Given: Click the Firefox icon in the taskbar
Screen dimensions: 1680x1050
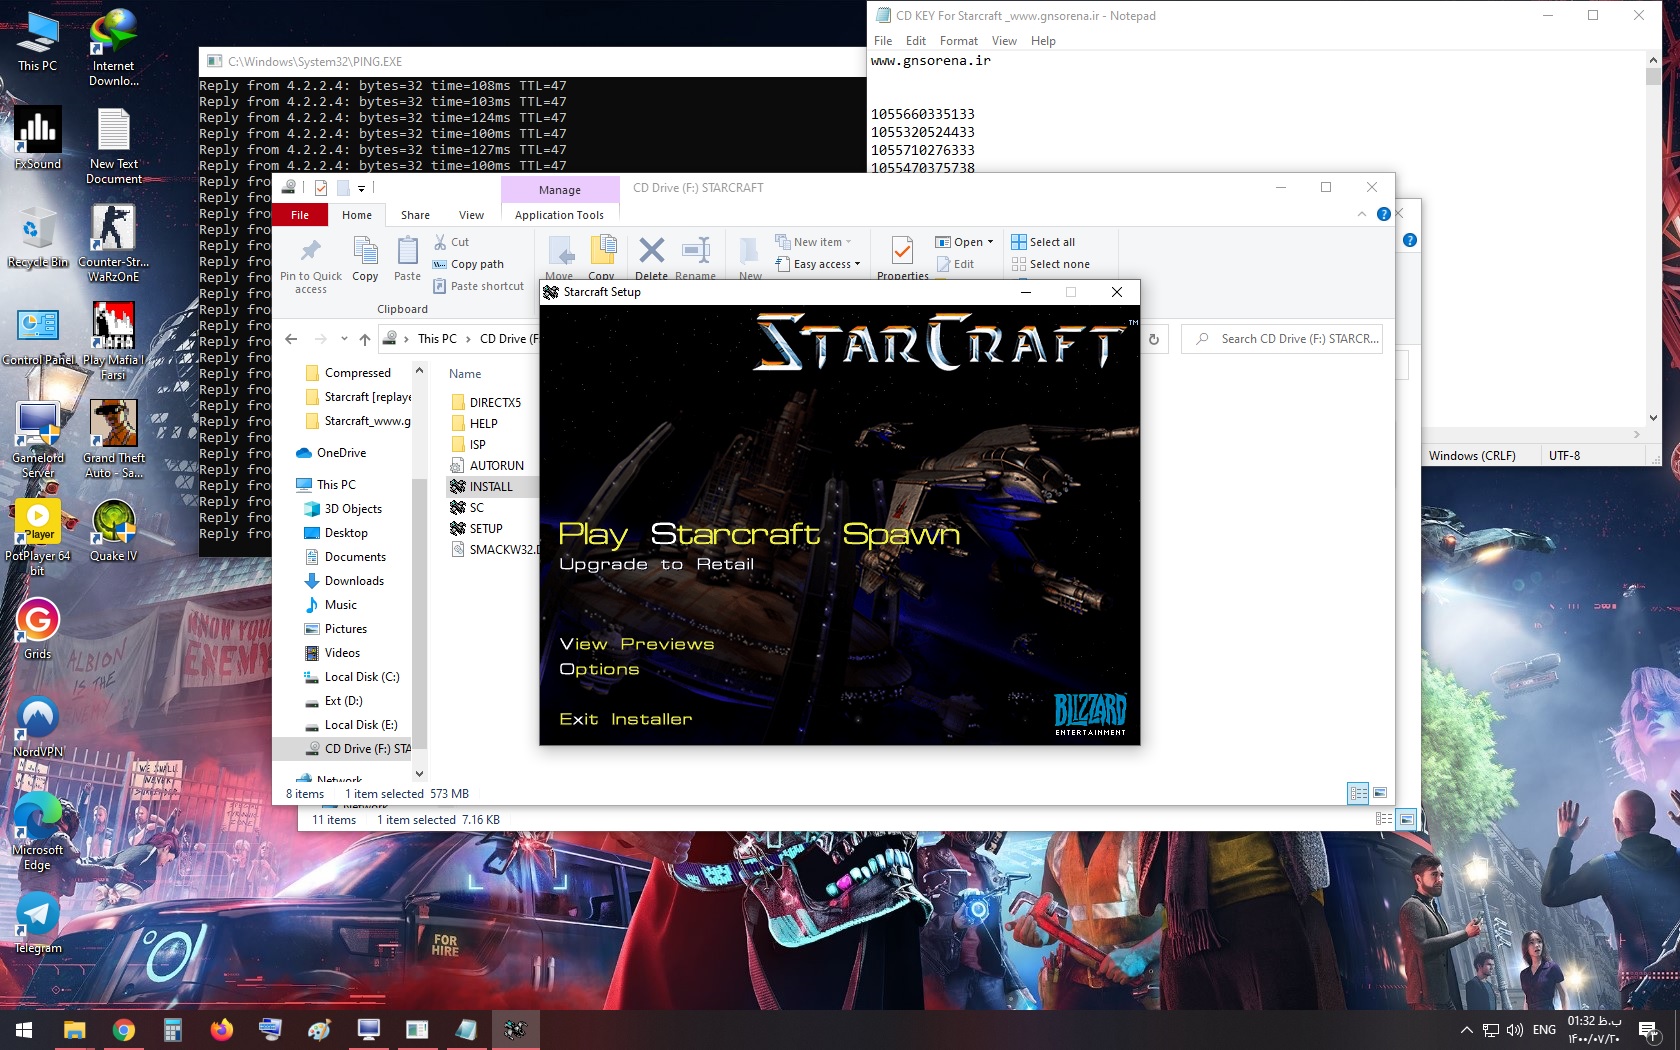Looking at the screenshot, I should pos(221,1029).
